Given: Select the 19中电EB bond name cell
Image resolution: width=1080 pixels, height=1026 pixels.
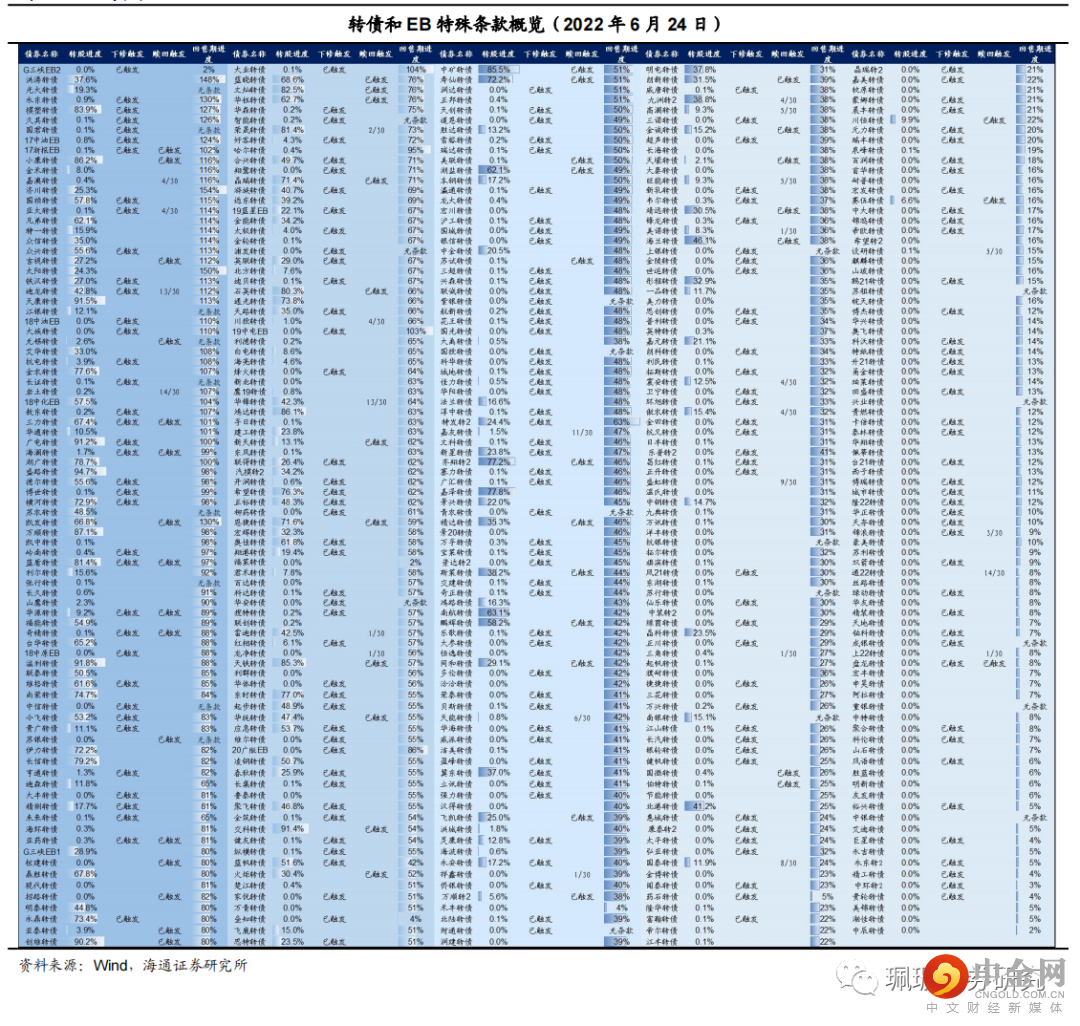Looking at the screenshot, I should 250,331.
